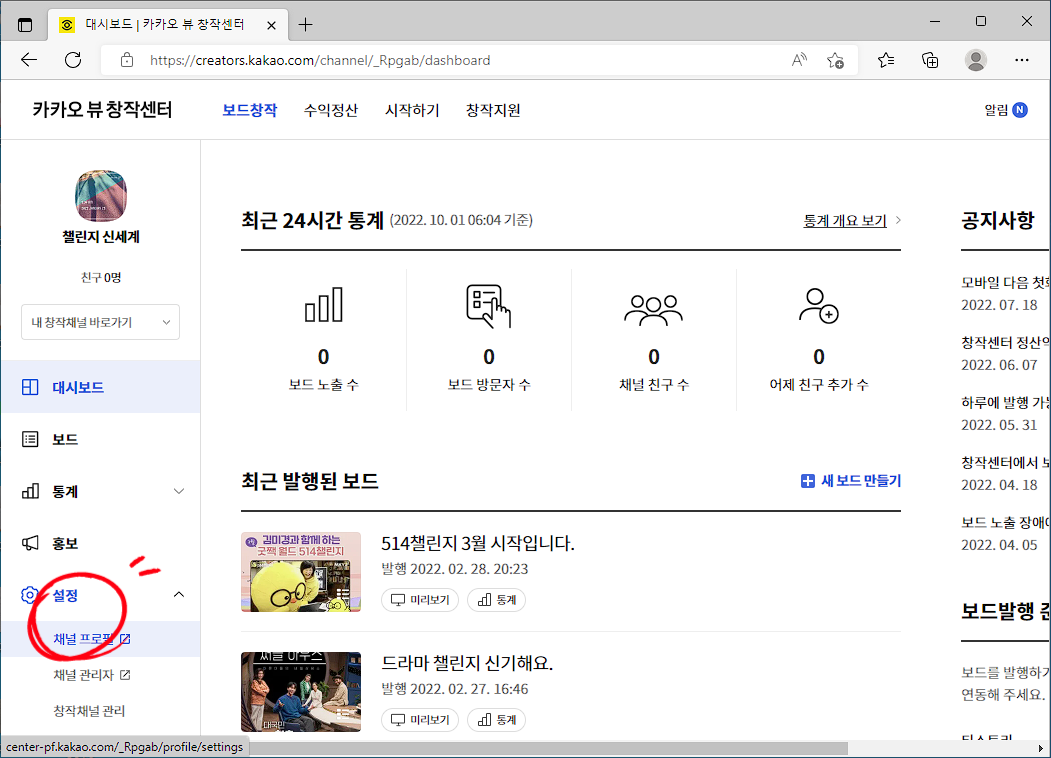This screenshot has height=758, width=1051.
Task: Open the tab actions menu icon
Action: tap(25, 25)
